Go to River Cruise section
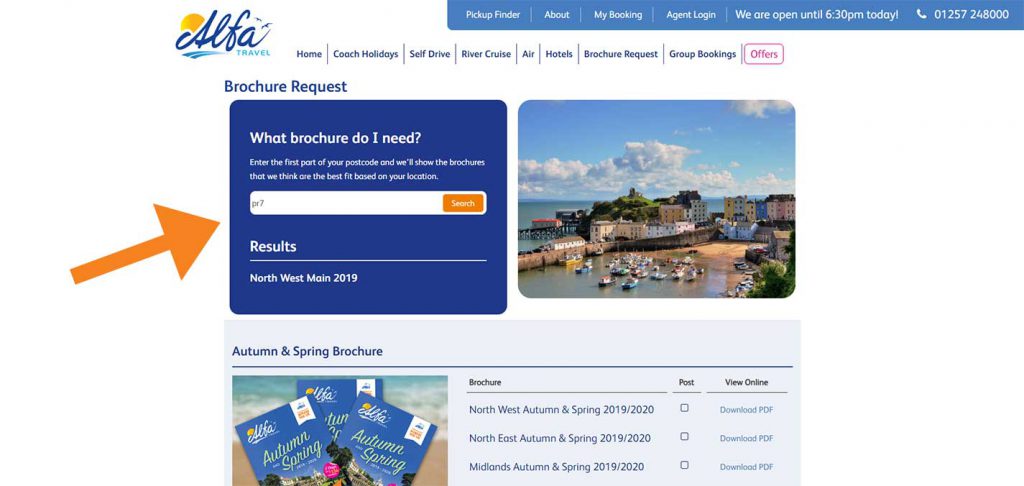 [x=487, y=54]
